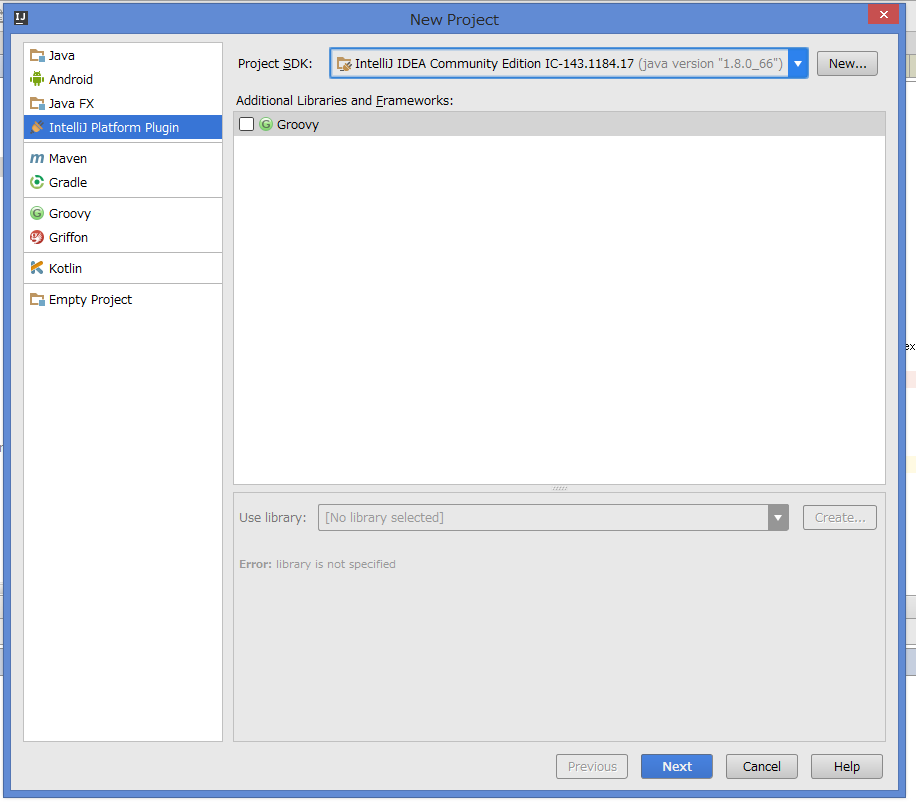Click the Previous button
The image size is (916, 808).
[592, 767]
